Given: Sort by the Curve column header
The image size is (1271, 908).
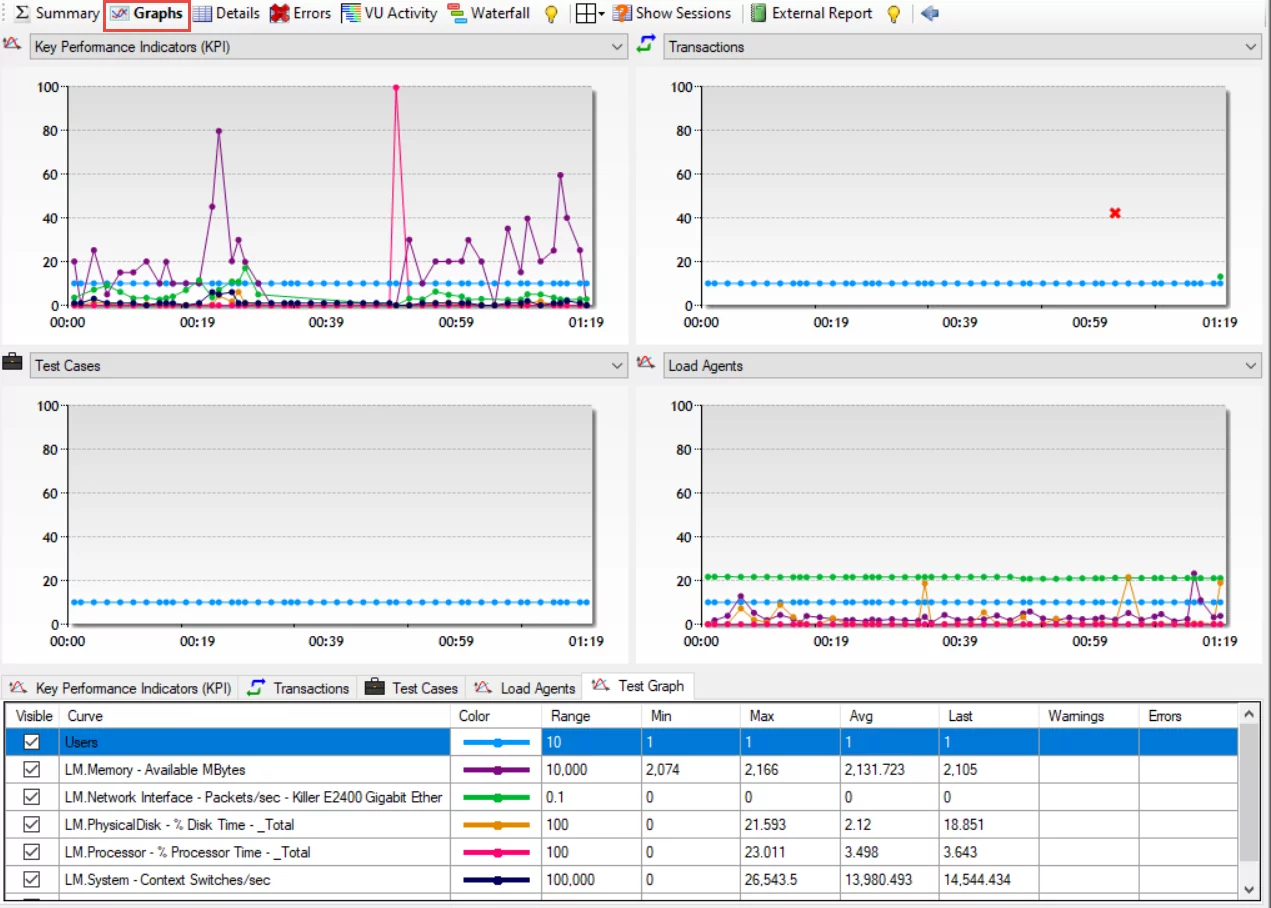Looking at the screenshot, I should click(x=256, y=716).
